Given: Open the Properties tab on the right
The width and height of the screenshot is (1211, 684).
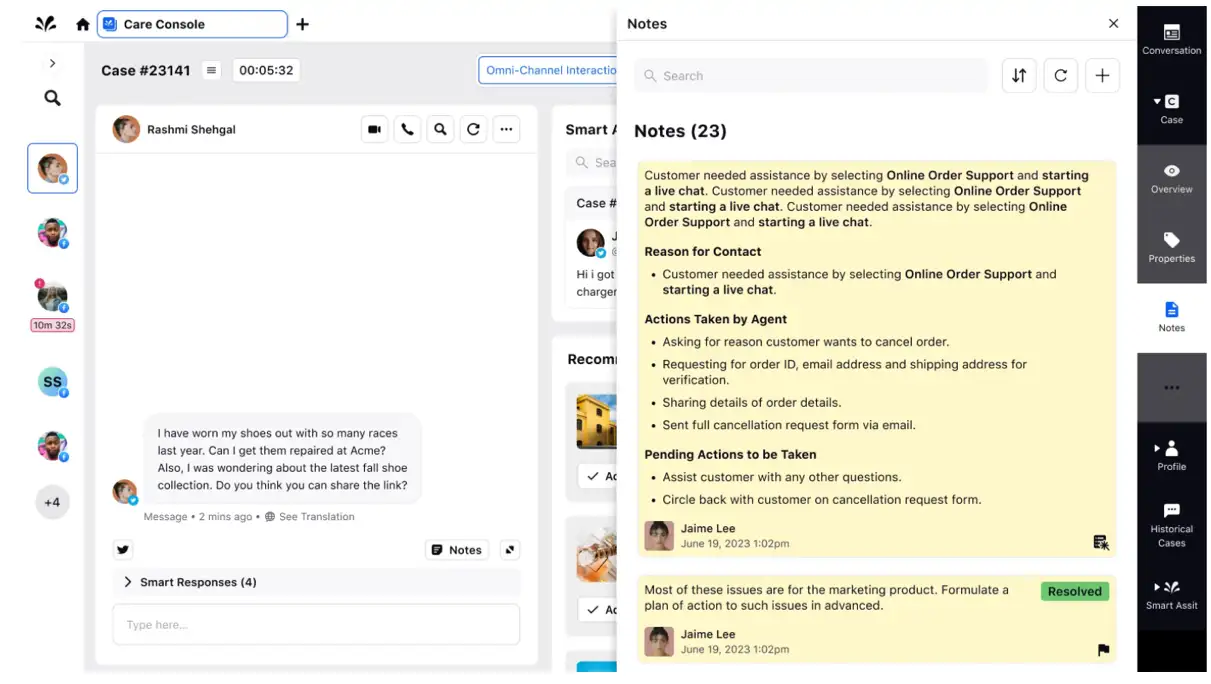Looking at the screenshot, I should [x=1171, y=247].
